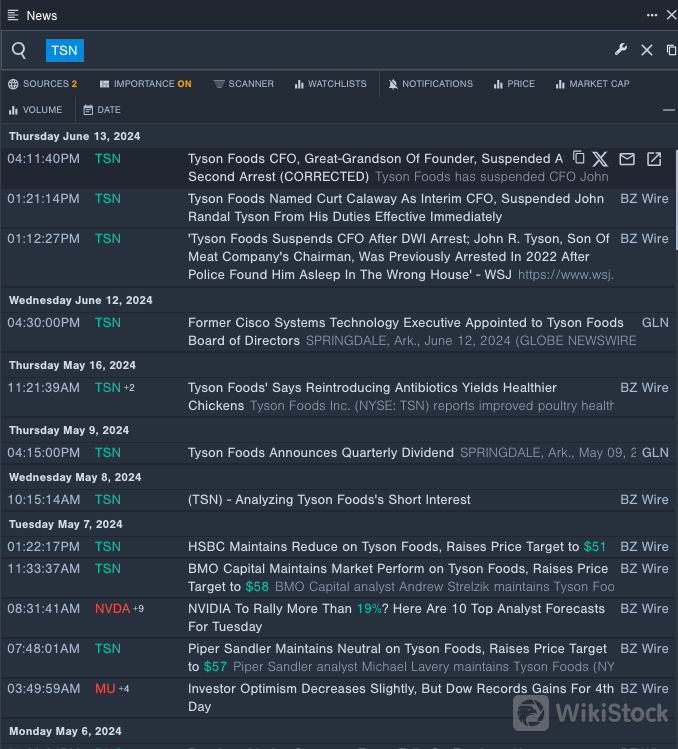Image resolution: width=678 pixels, height=749 pixels.
Task: Toggle the Scanner filter
Action: pyautogui.click(x=243, y=84)
